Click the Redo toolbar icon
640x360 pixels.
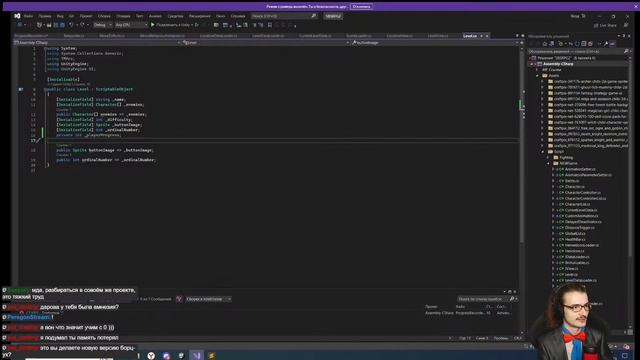[x=82, y=25]
